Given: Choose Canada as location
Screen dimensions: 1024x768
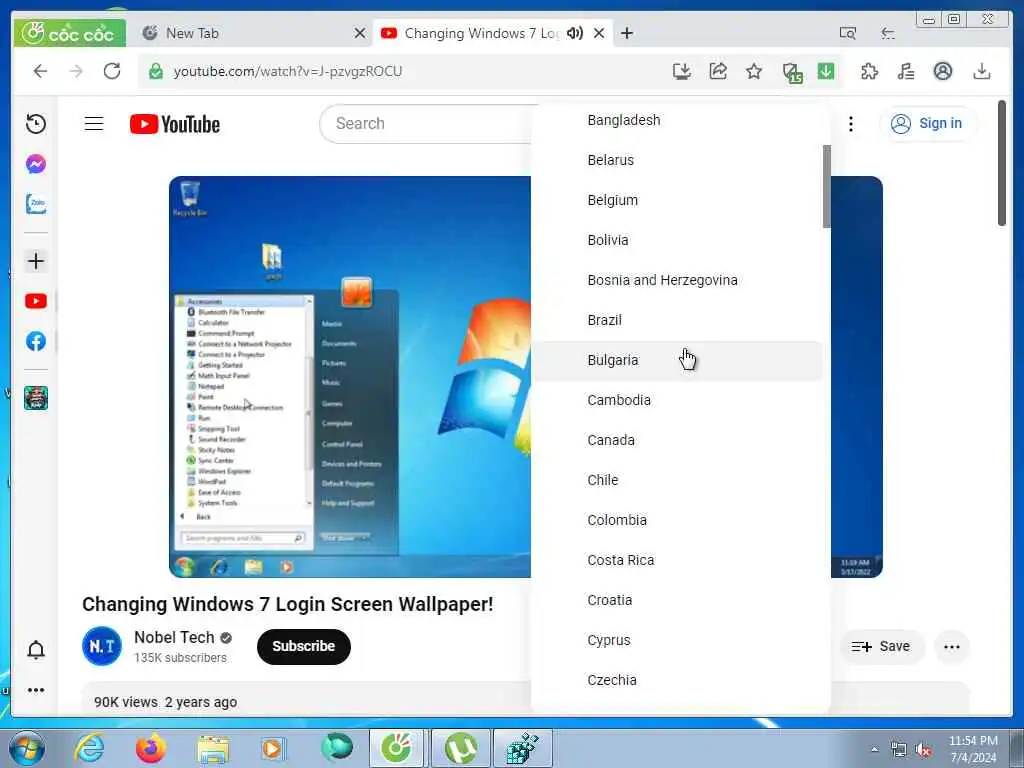Looking at the screenshot, I should 678,440.
